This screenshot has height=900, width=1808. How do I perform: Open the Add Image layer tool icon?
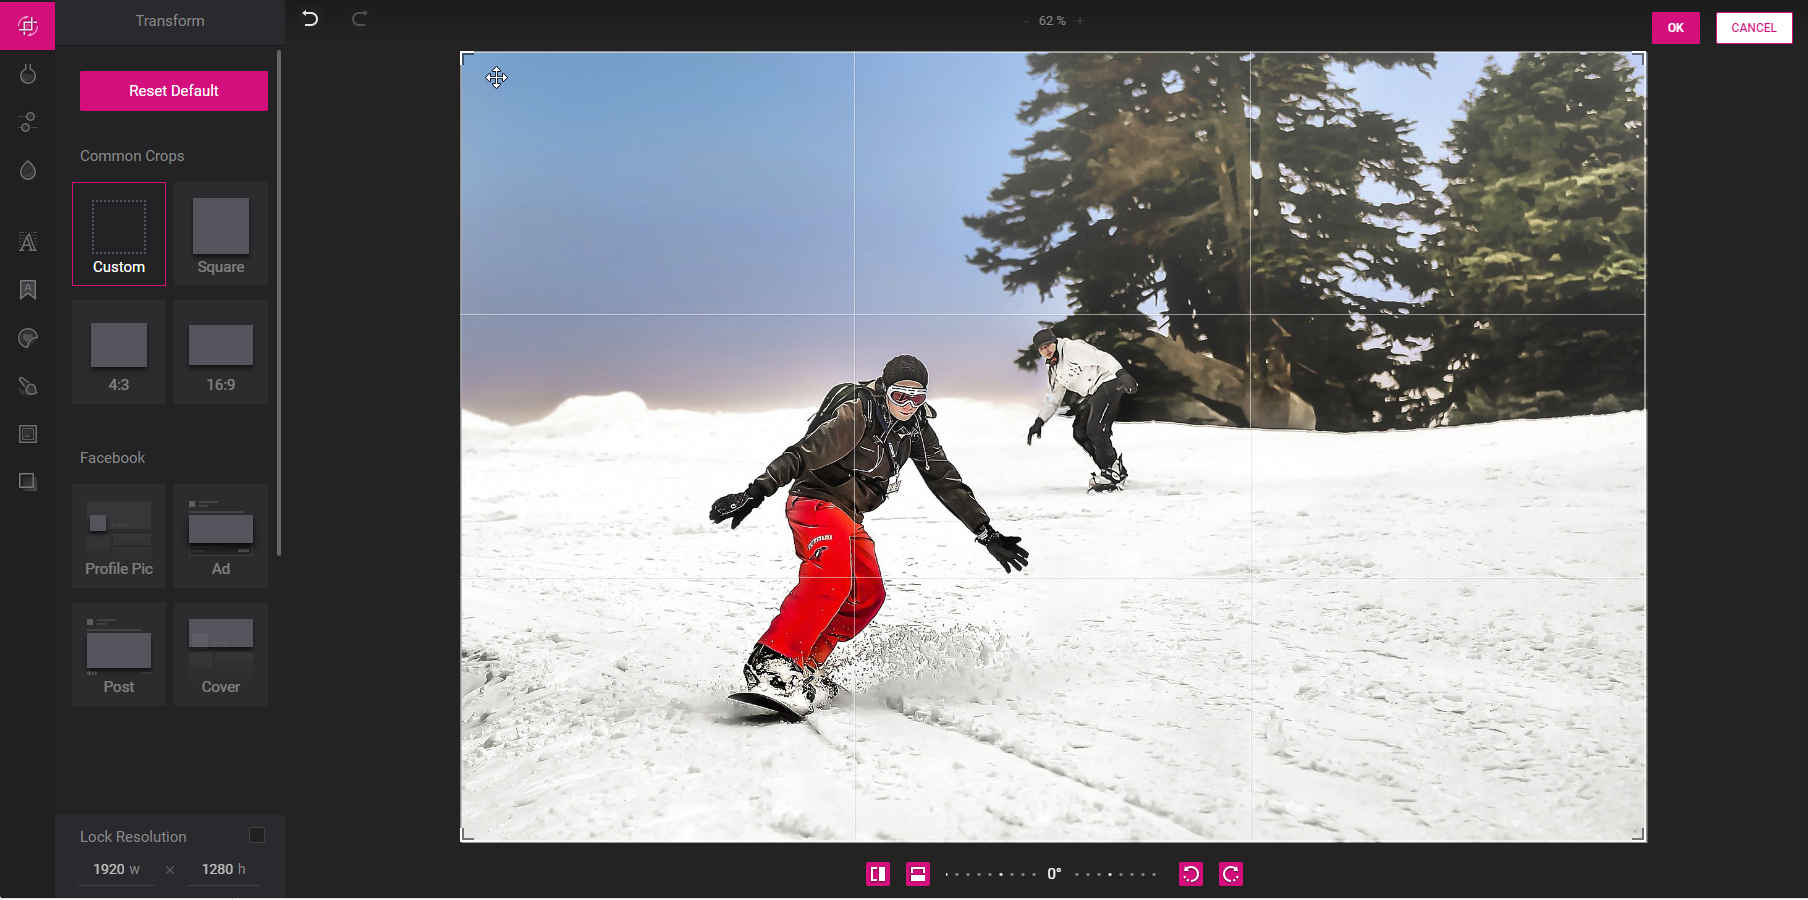coord(28,482)
